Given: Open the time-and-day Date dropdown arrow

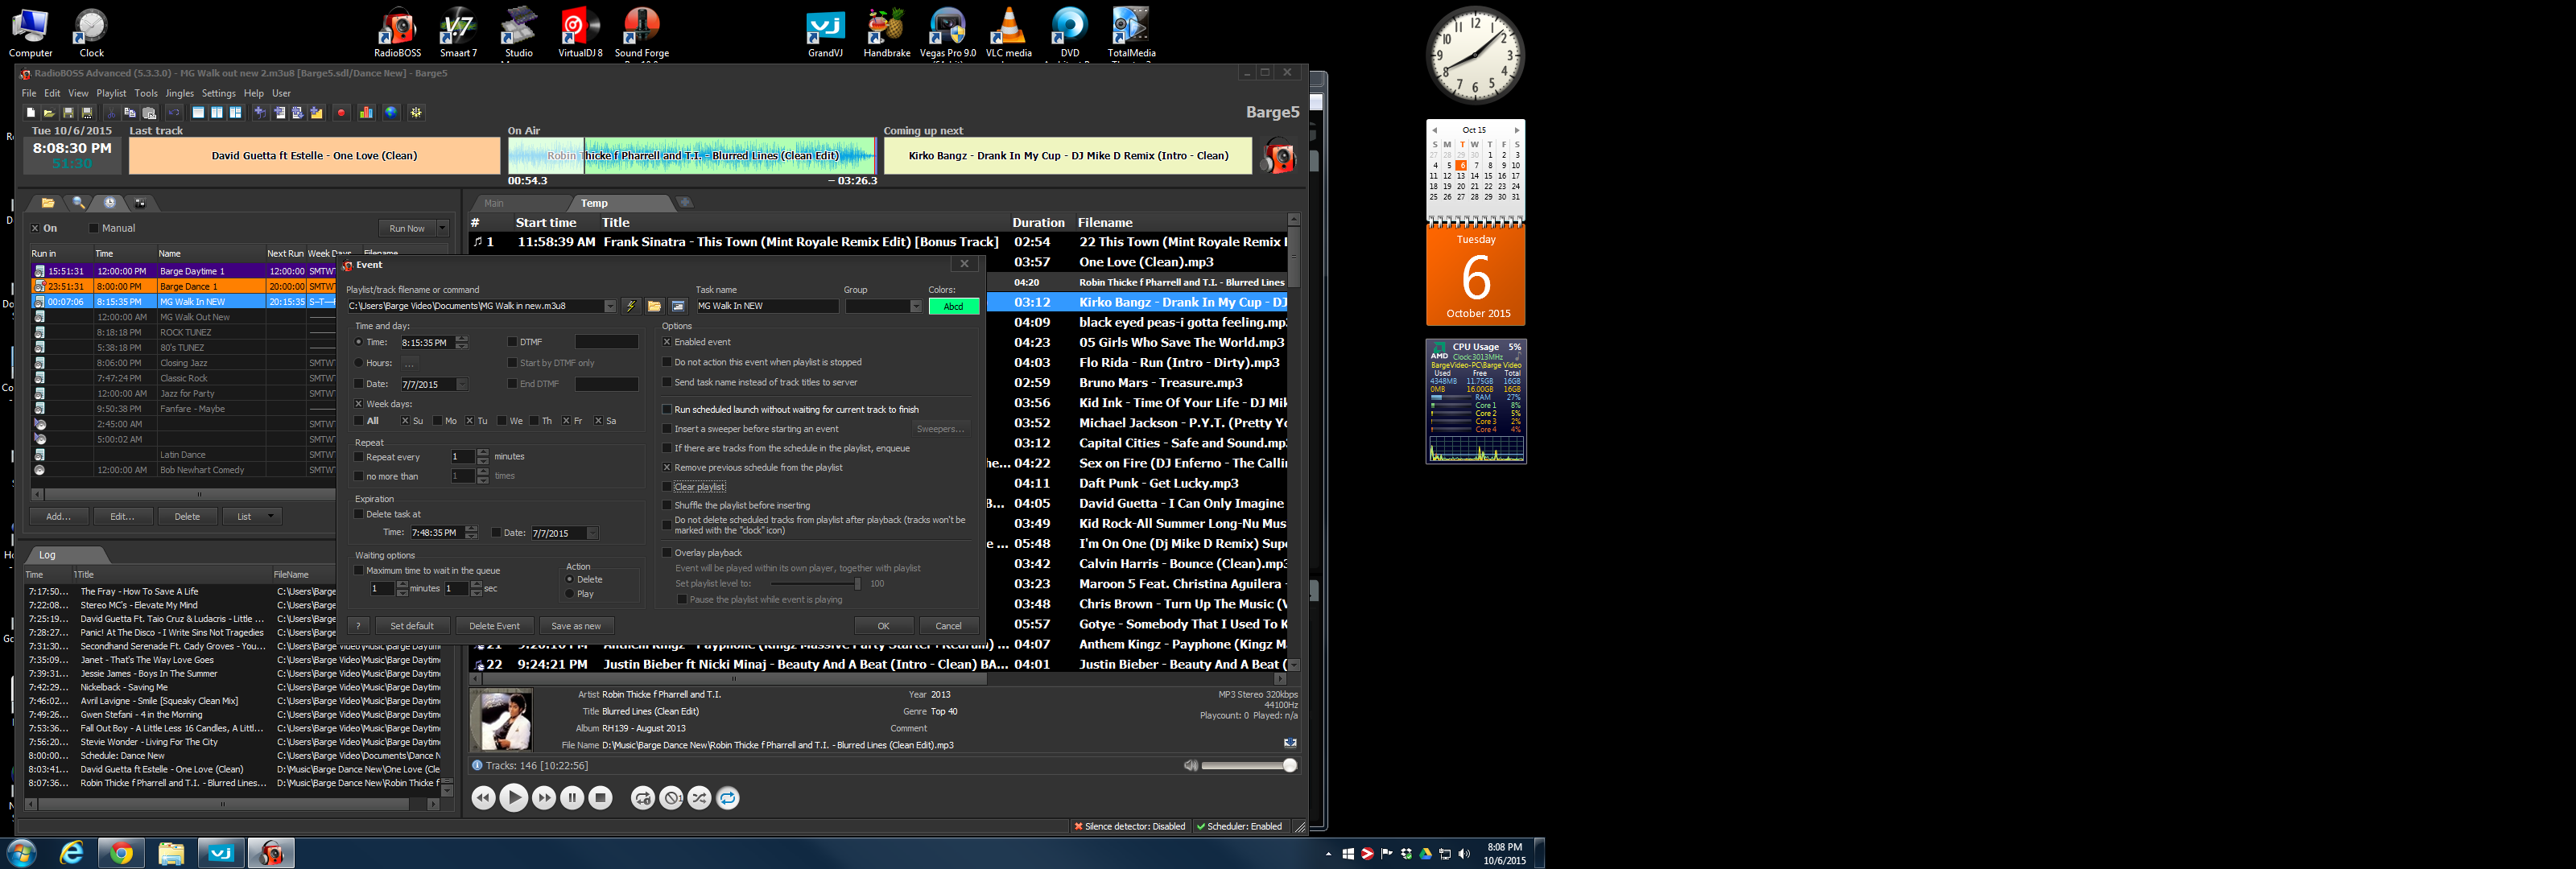Looking at the screenshot, I should pyautogui.click(x=462, y=385).
